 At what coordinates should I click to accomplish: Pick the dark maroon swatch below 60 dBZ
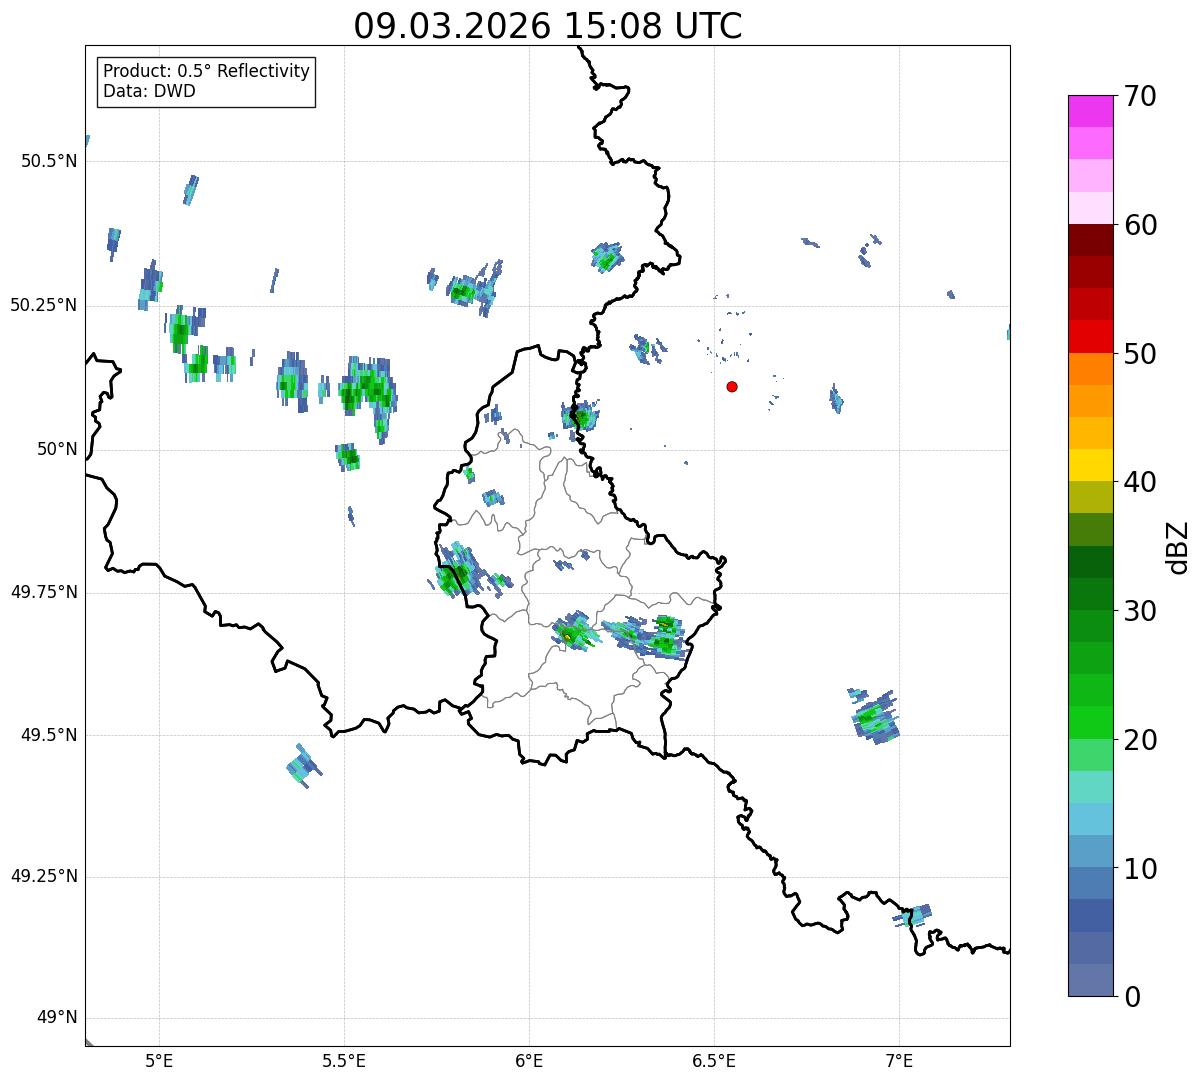tap(1091, 240)
